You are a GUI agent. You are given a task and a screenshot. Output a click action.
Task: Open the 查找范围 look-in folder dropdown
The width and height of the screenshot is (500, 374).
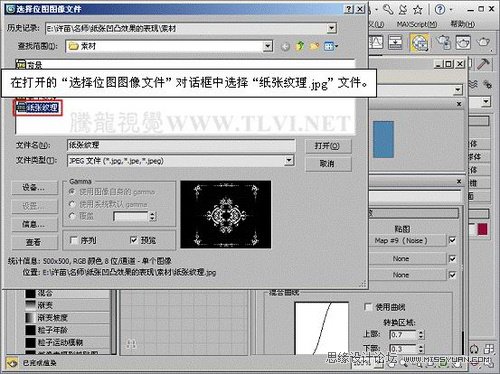tap(267, 46)
